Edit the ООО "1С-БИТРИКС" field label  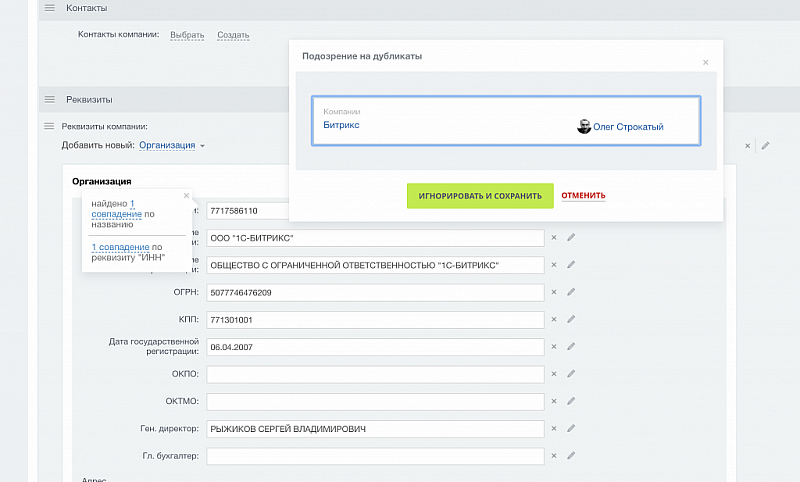[571, 237]
